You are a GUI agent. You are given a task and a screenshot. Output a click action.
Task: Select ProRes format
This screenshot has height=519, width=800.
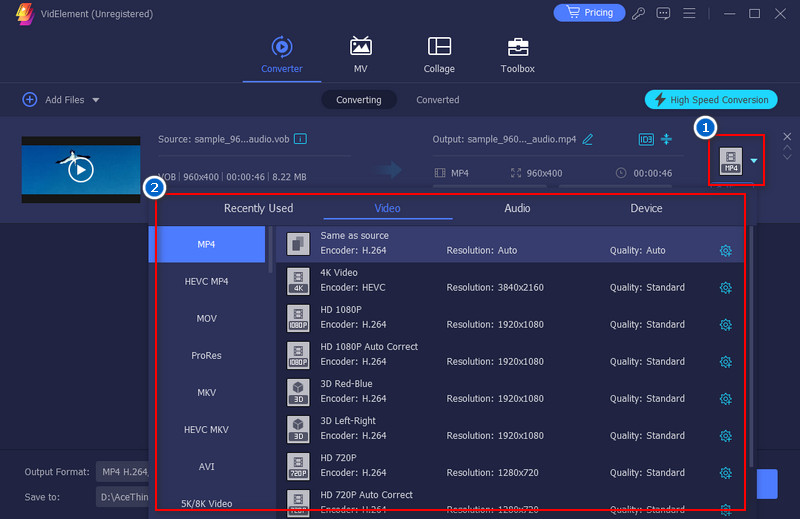[x=207, y=355]
